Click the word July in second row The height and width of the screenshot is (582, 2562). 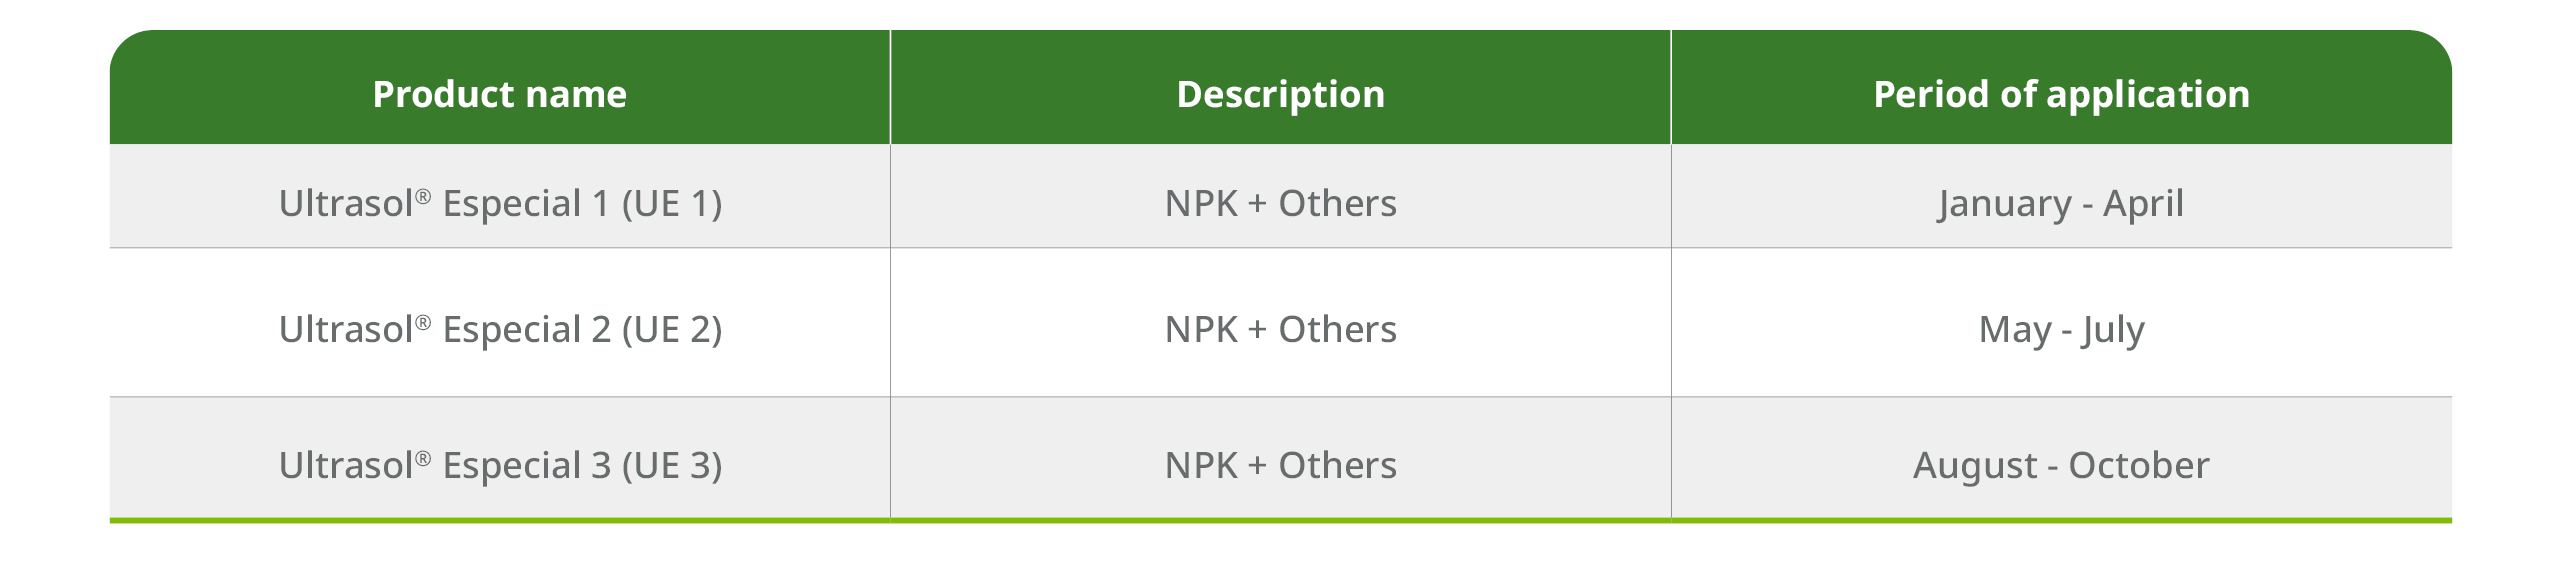point(2113,331)
